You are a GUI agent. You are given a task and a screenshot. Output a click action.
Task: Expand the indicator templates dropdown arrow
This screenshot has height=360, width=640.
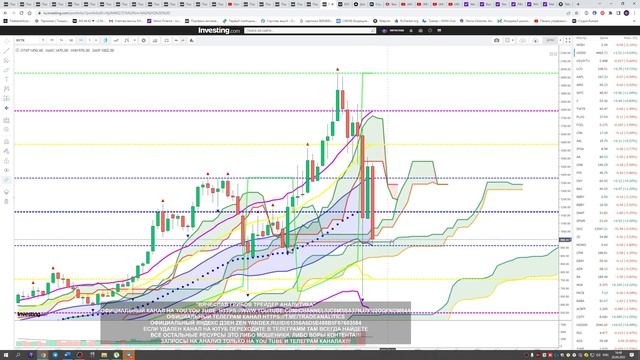click(x=134, y=40)
